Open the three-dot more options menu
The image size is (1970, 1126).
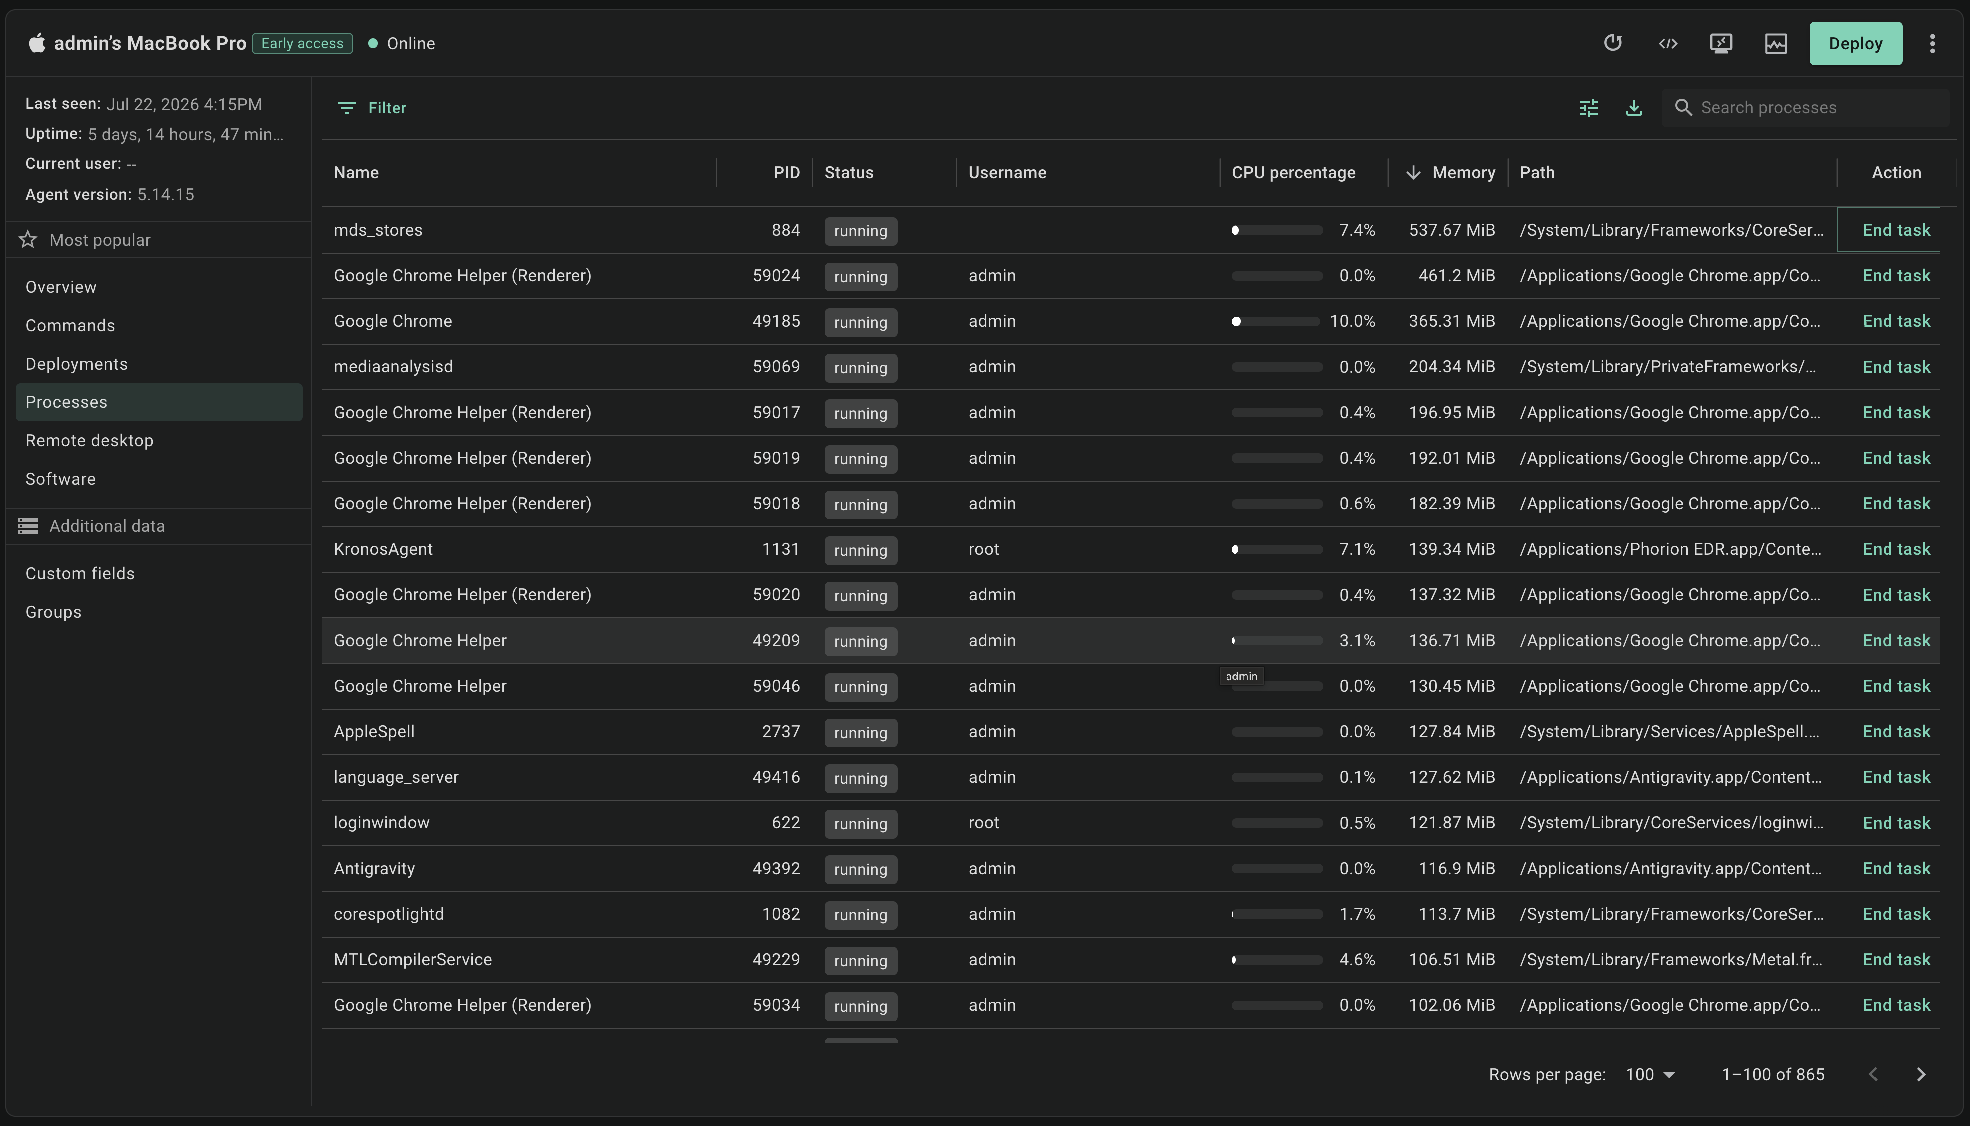1932,43
